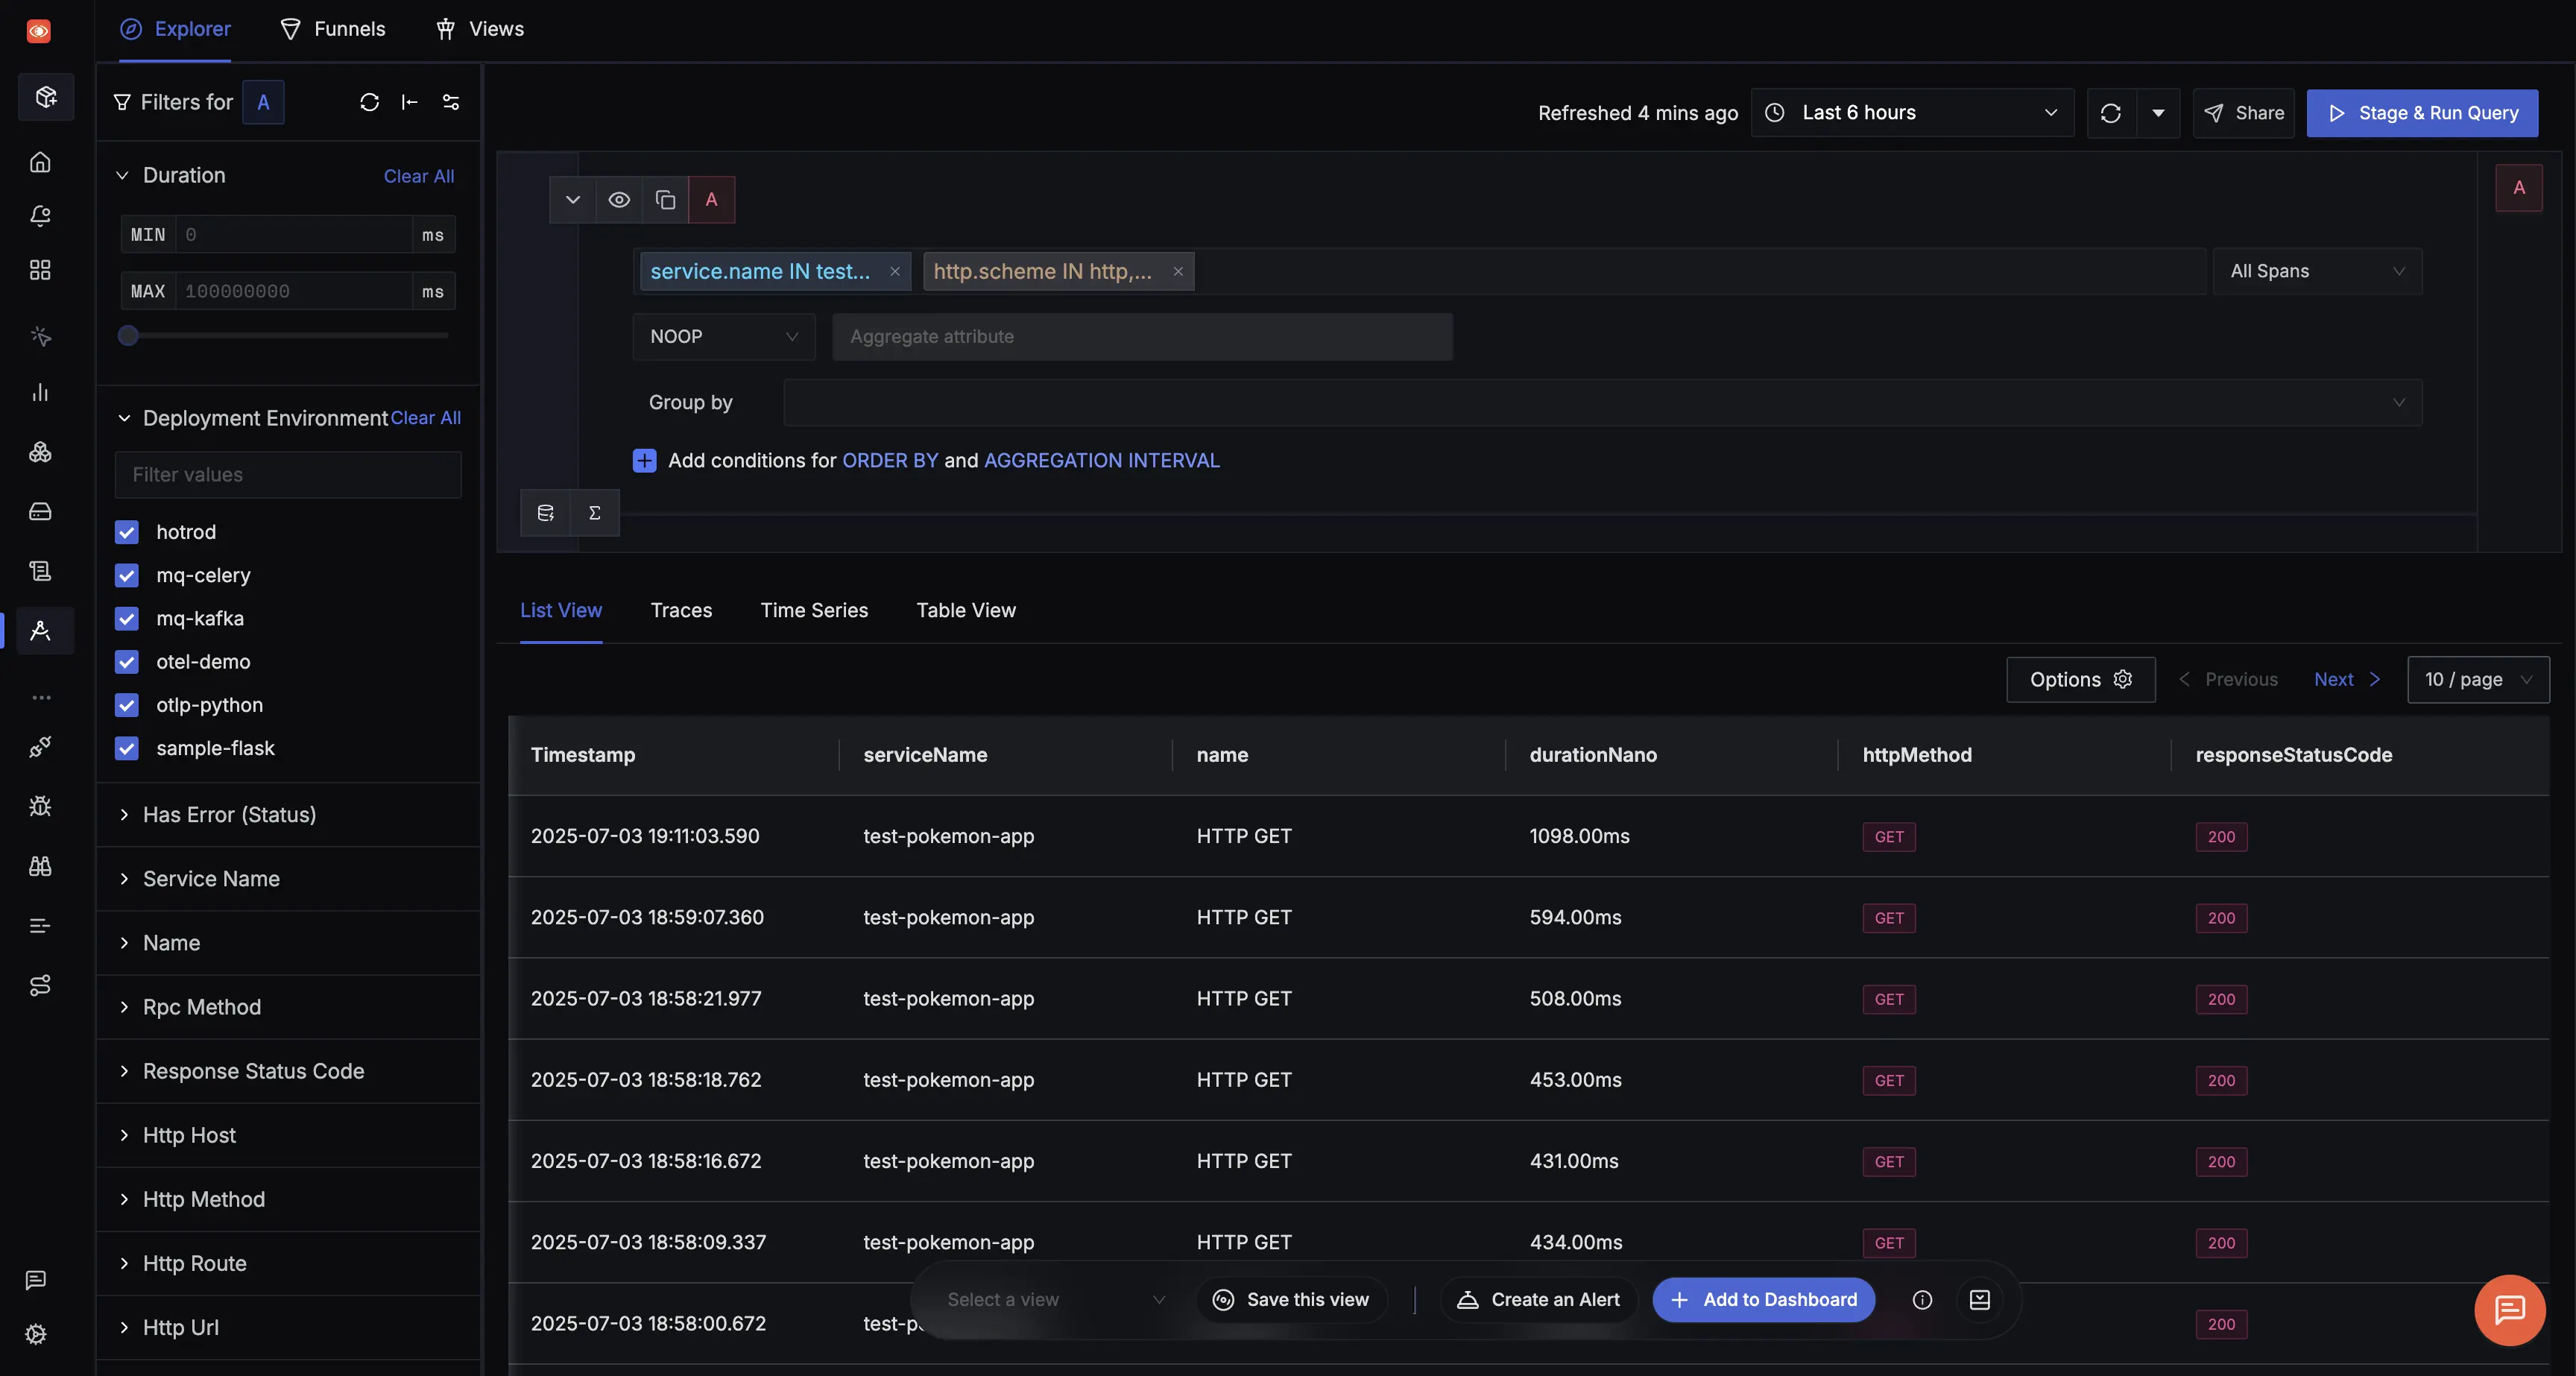Open the Last 6 hours time dropdown
The image size is (2576, 1376).
pyautogui.click(x=1912, y=113)
